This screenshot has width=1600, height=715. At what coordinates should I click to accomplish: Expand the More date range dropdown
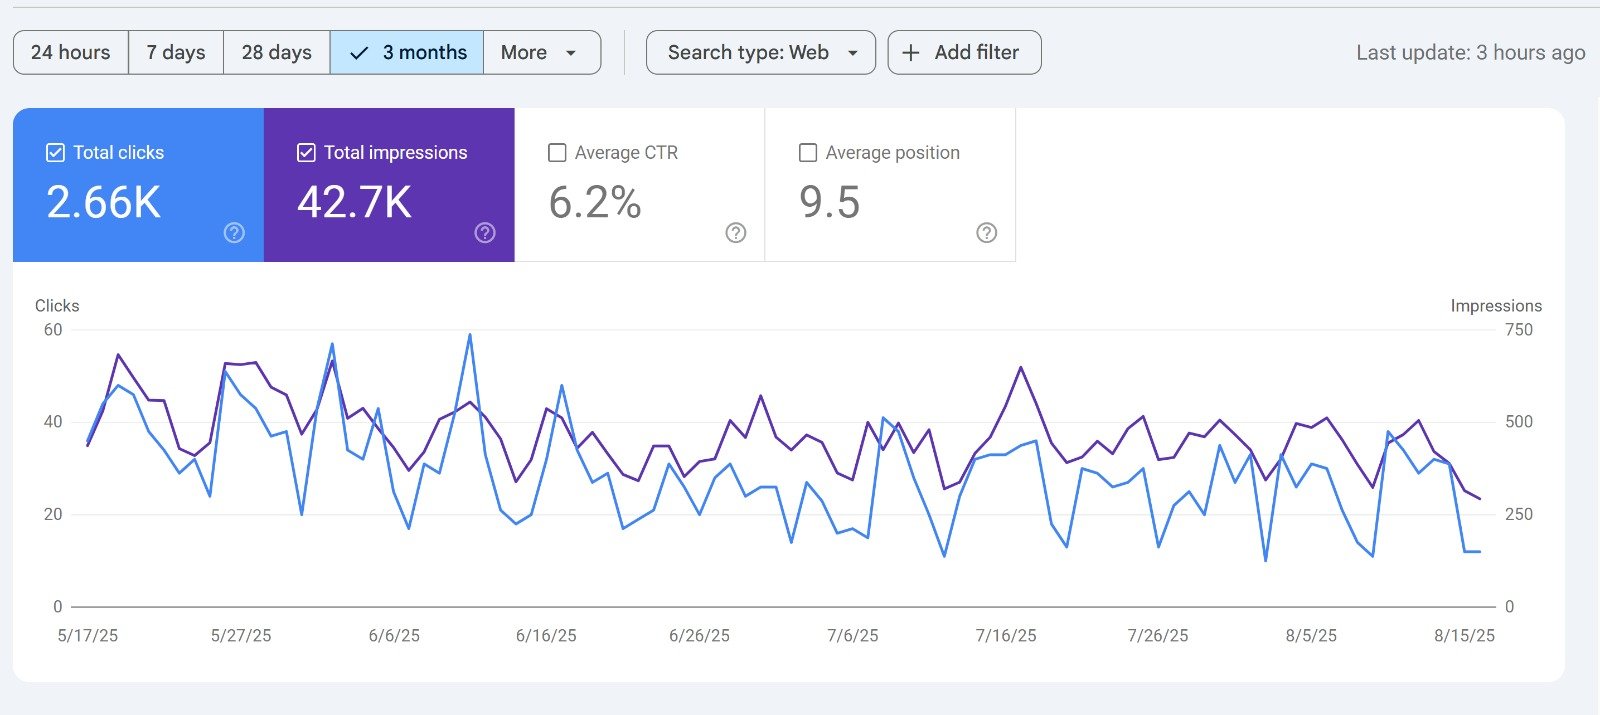[x=541, y=53]
